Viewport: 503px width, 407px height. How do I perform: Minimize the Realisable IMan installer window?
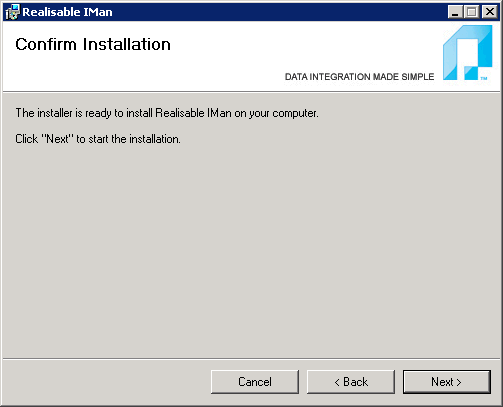tap(455, 12)
